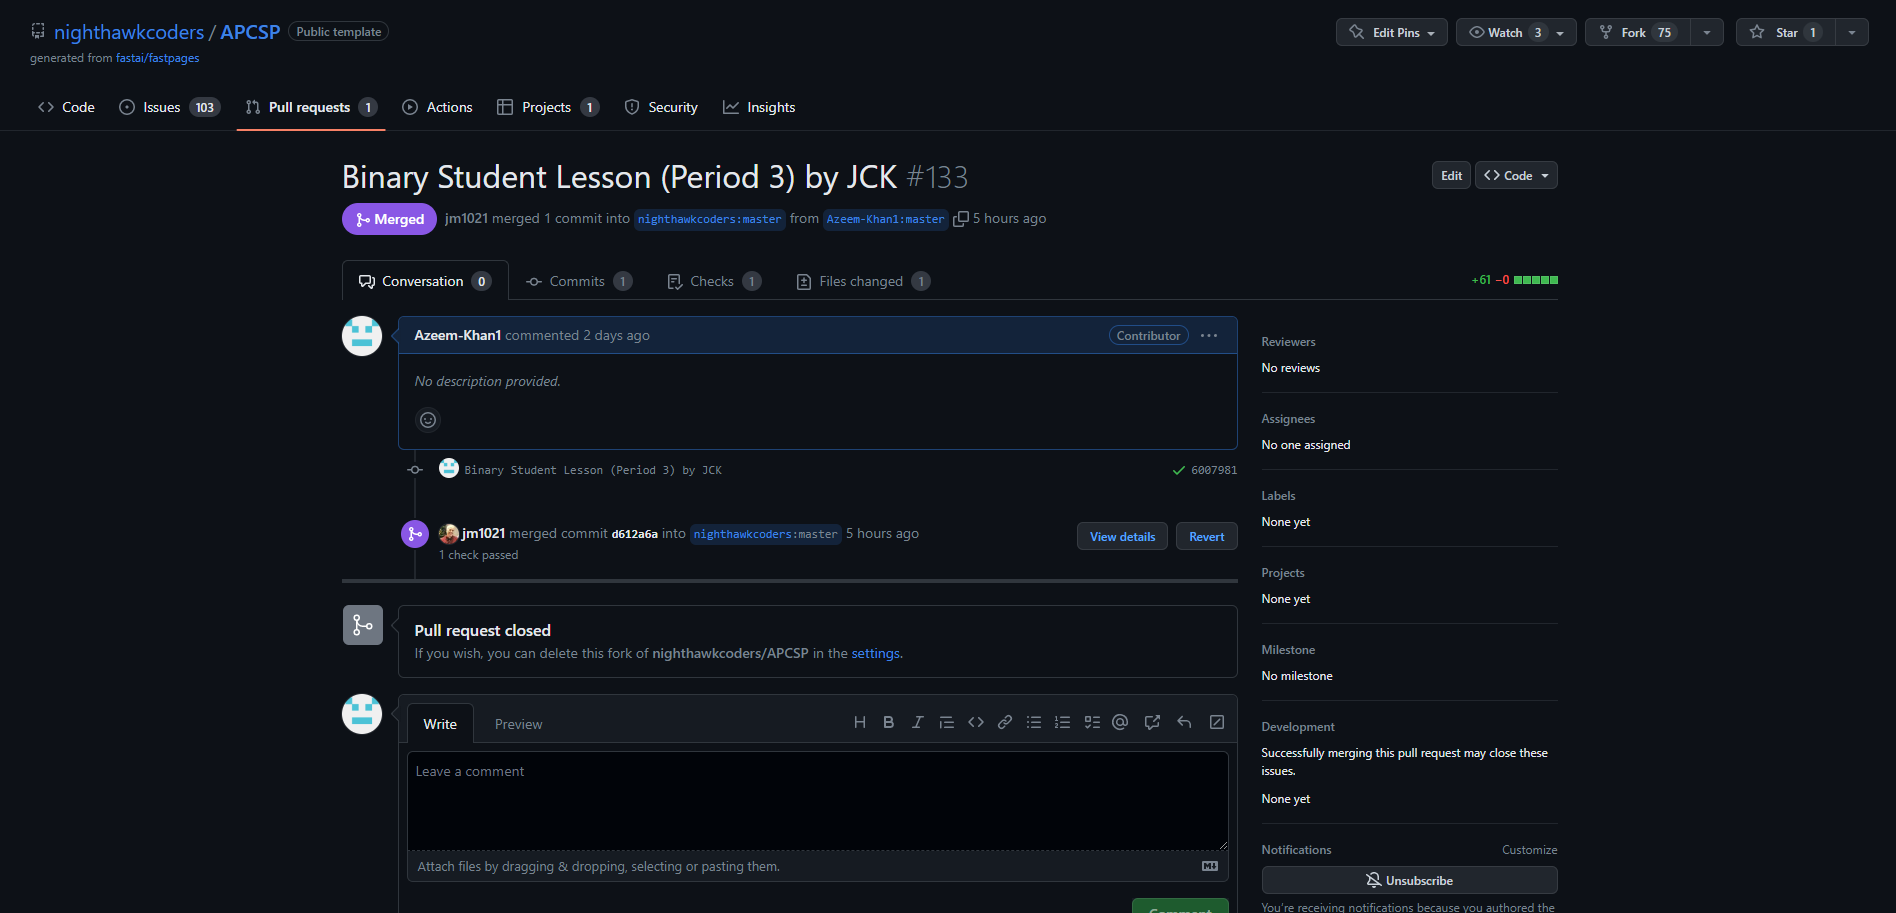Open the Edit Pins dropdown
The image size is (1896, 913).
tap(1392, 32)
